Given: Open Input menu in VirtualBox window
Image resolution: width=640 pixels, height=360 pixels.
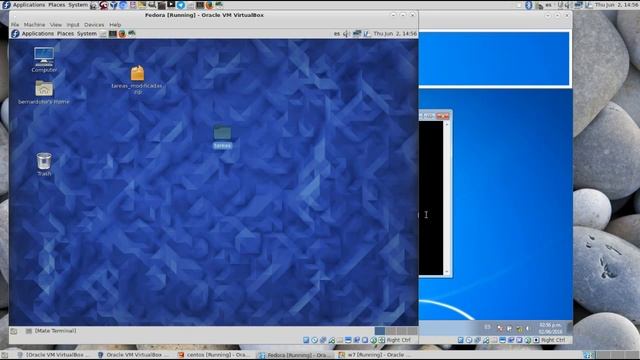Looking at the screenshot, I should tap(73, 24).
